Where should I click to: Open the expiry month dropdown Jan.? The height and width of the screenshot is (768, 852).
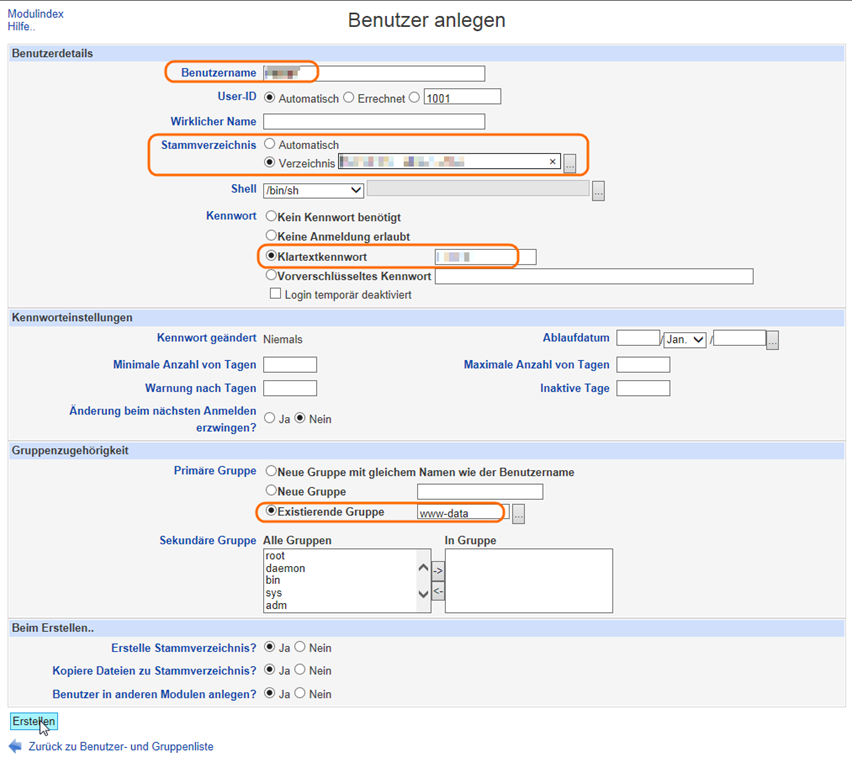point(685,340)
